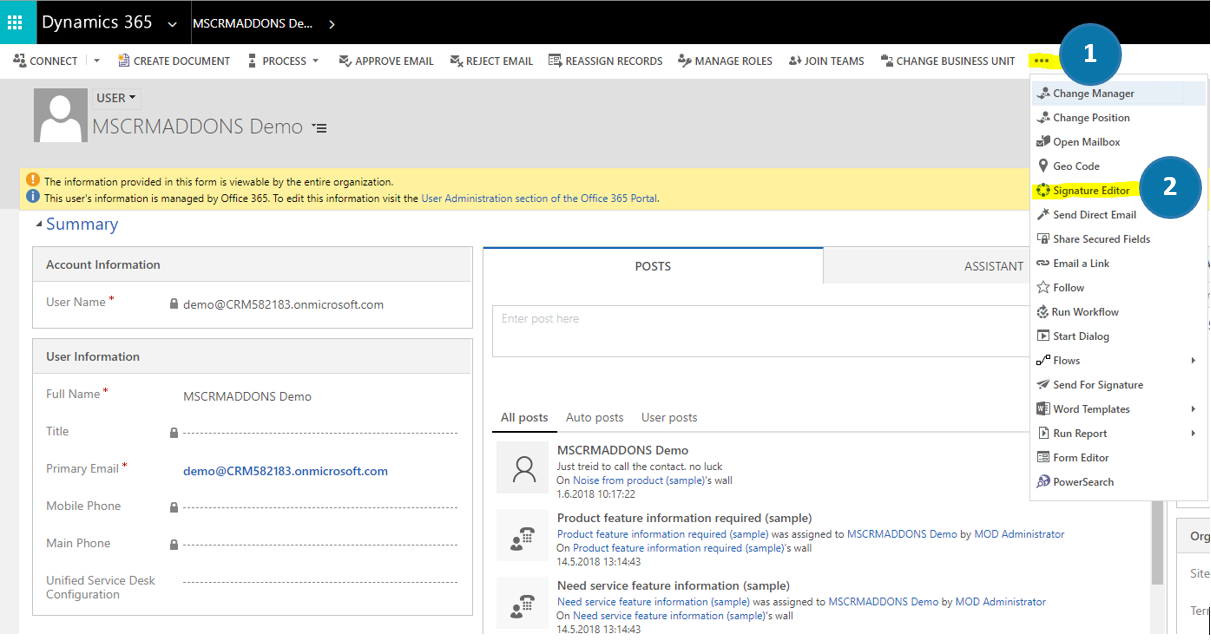This screenshot has width=1211, height=642.
Task: Click the CREATE DOCUMENT command
Action: [174, 61]
